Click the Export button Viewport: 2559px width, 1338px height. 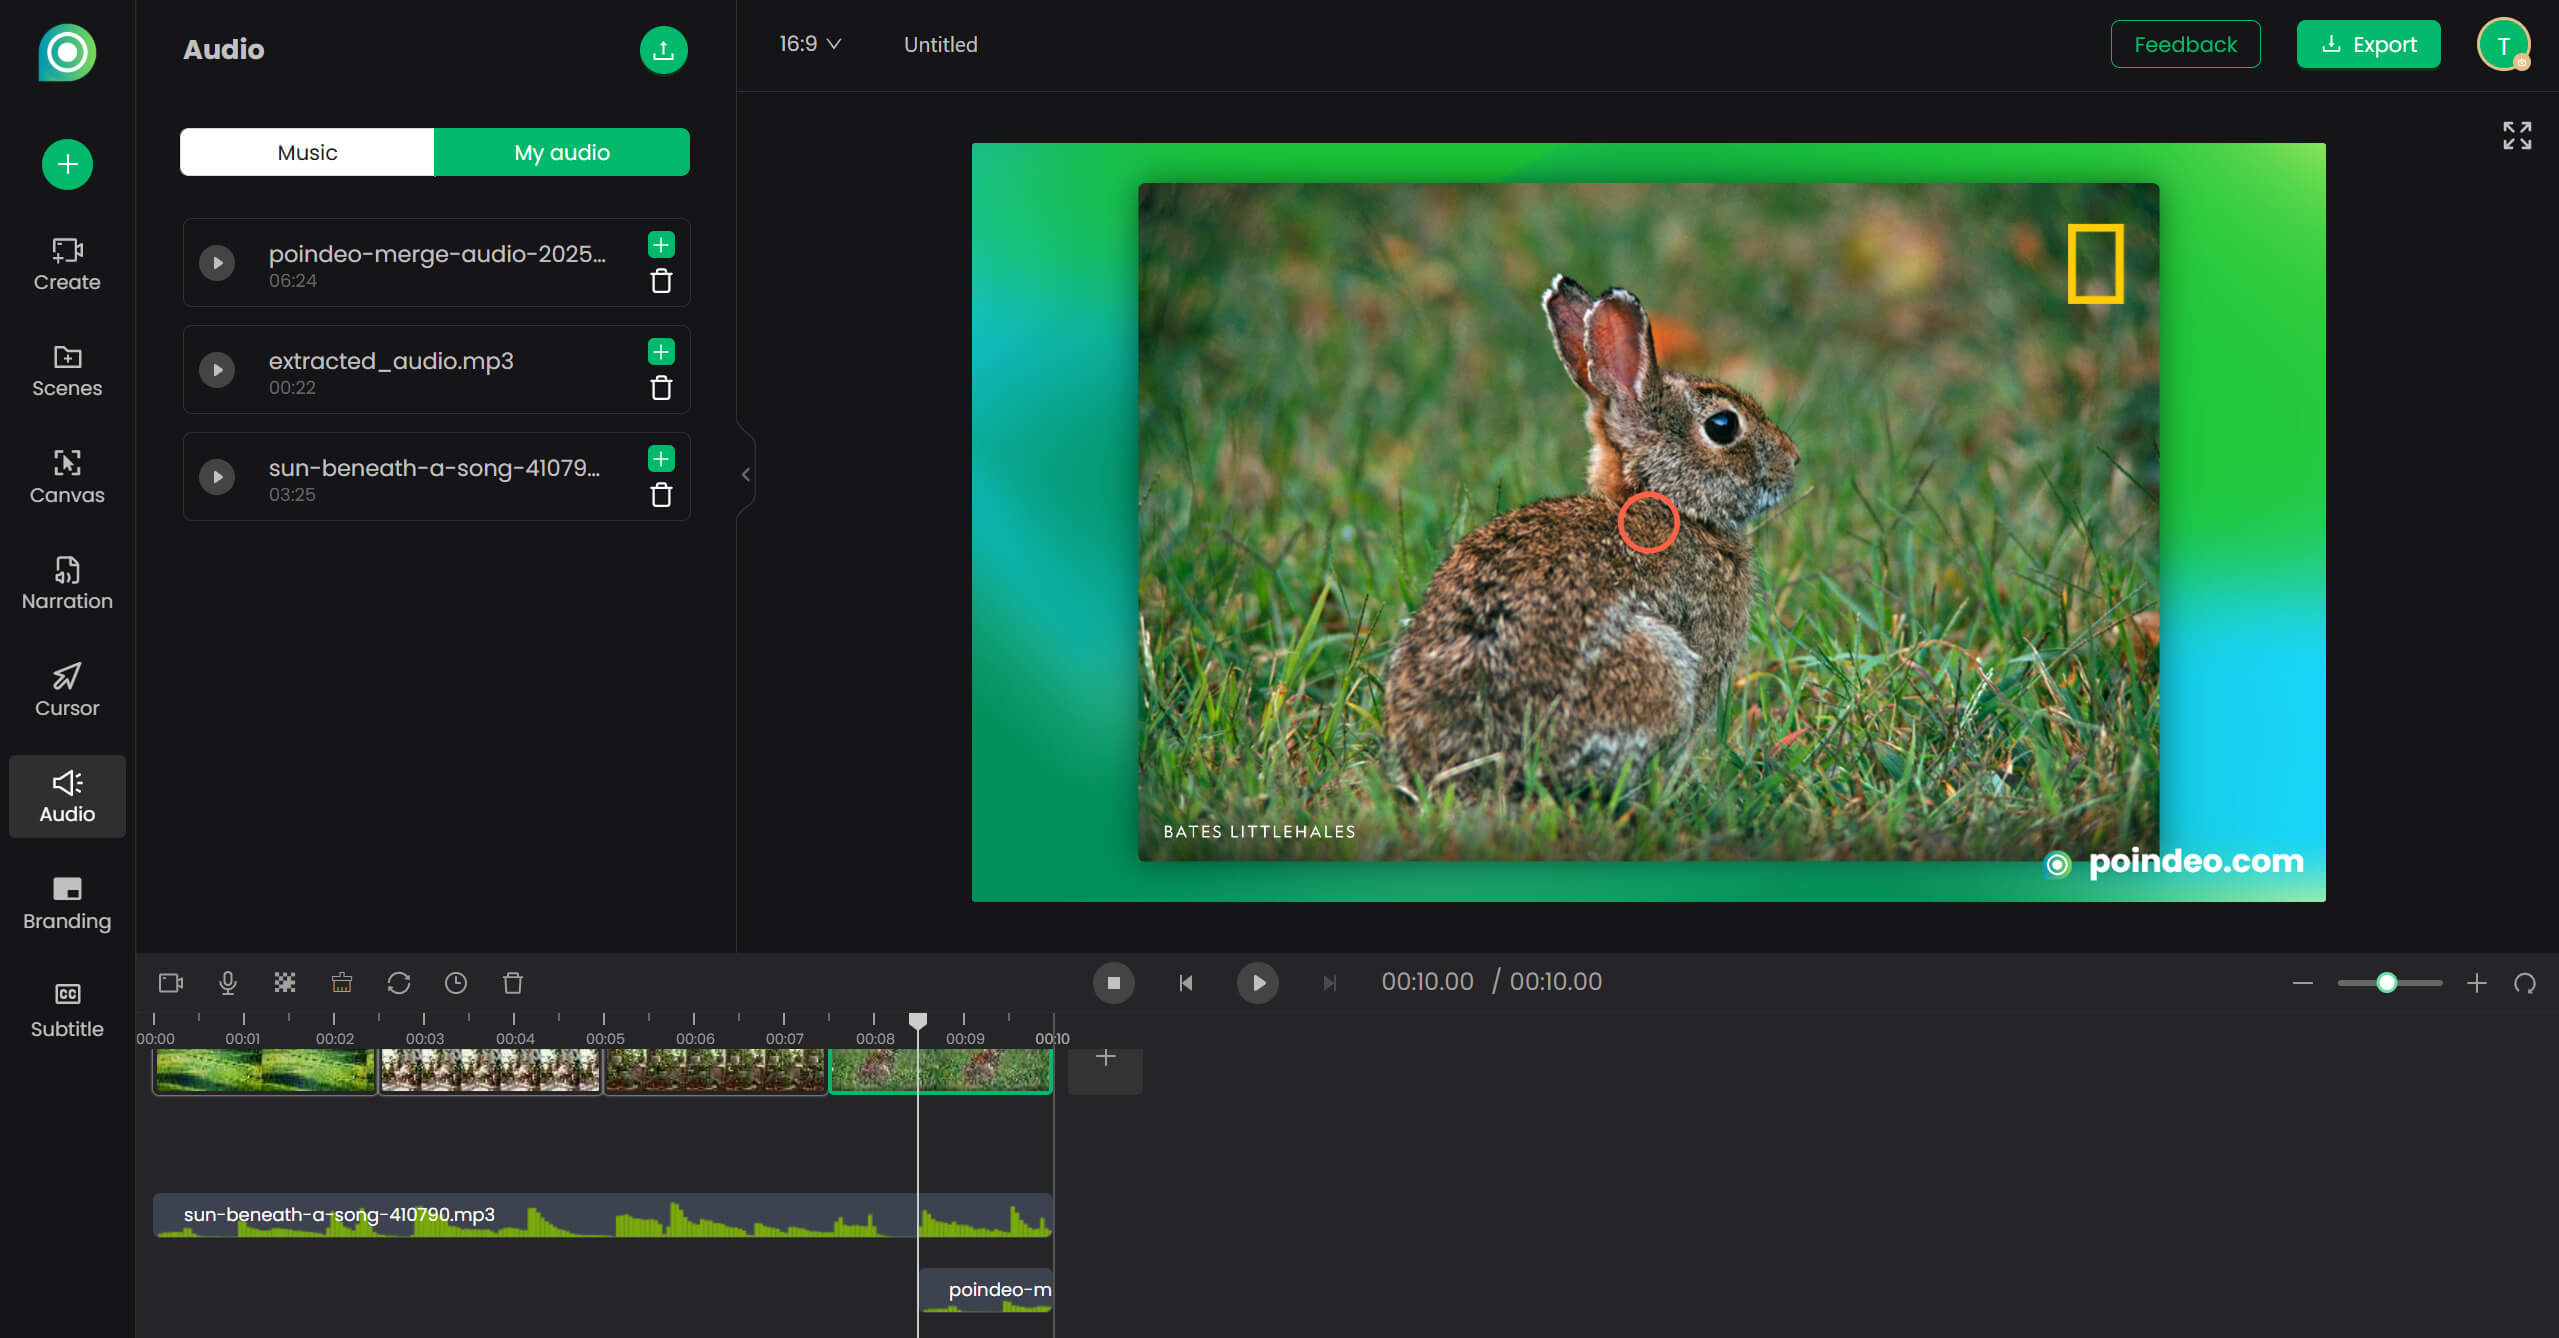pyautogui.click(x=2369, y=44)
